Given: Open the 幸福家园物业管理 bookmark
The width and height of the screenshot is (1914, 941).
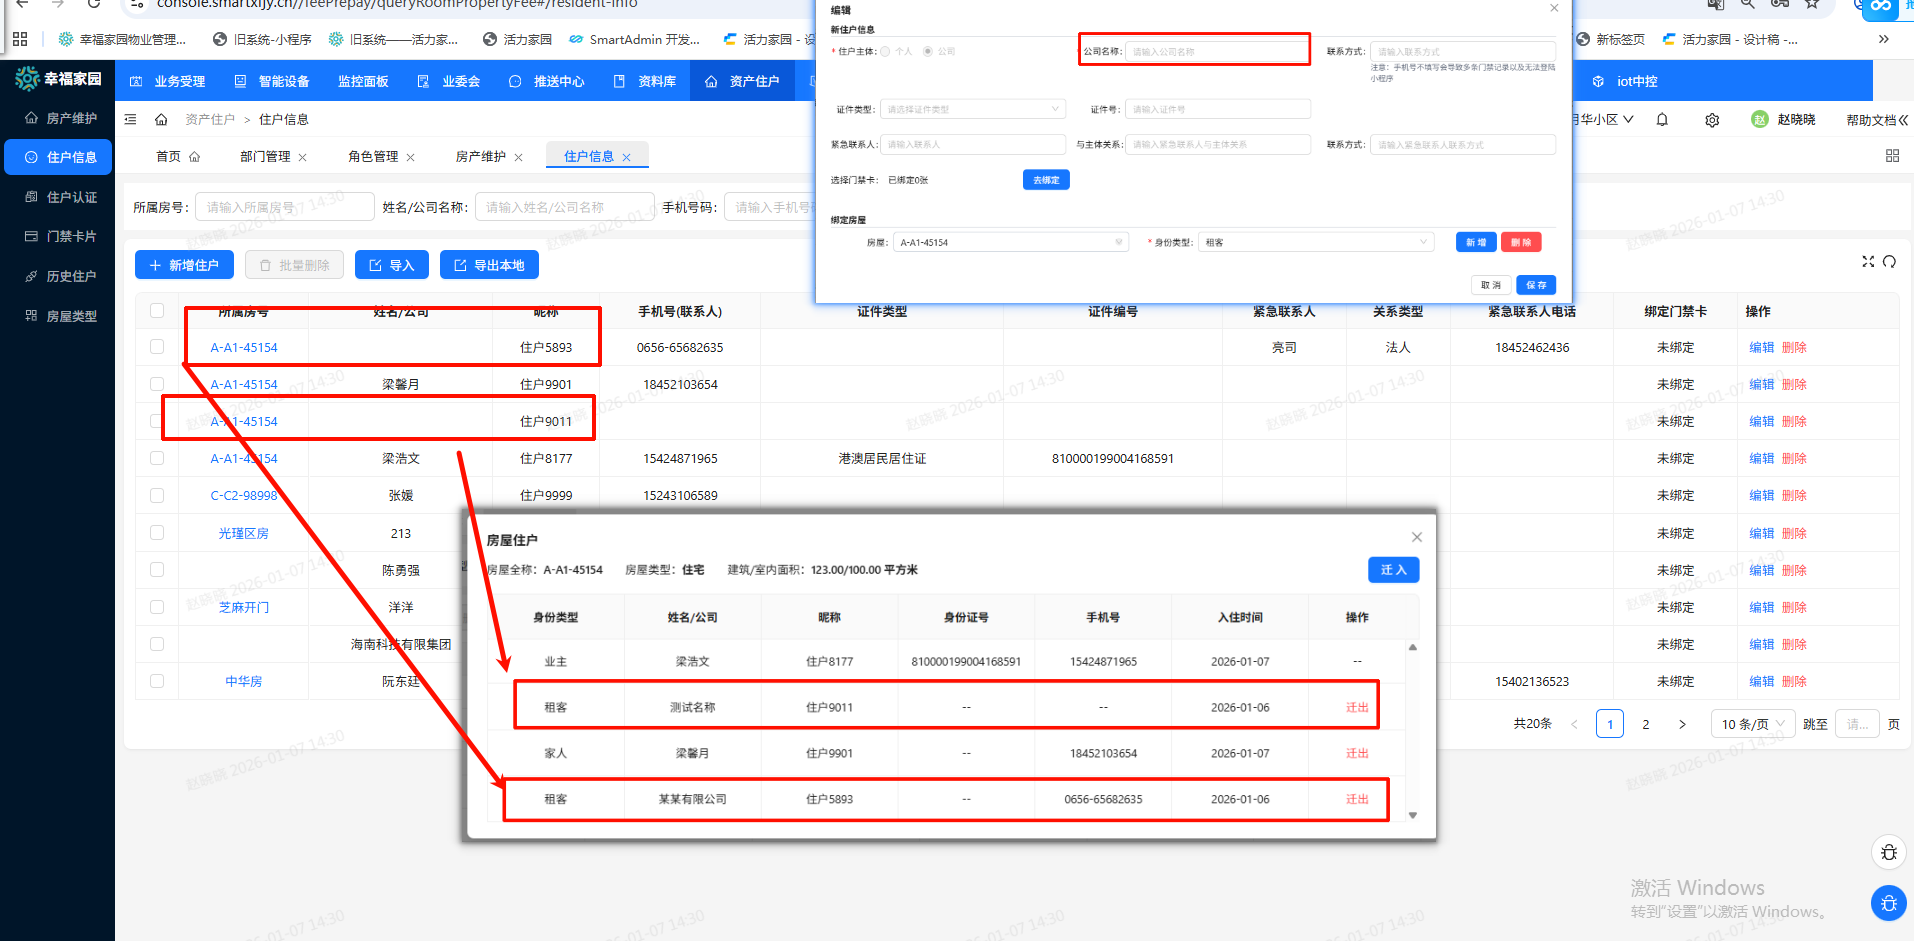Looking at the screenshot, I should pyautogui.click(x=122, y=39).
